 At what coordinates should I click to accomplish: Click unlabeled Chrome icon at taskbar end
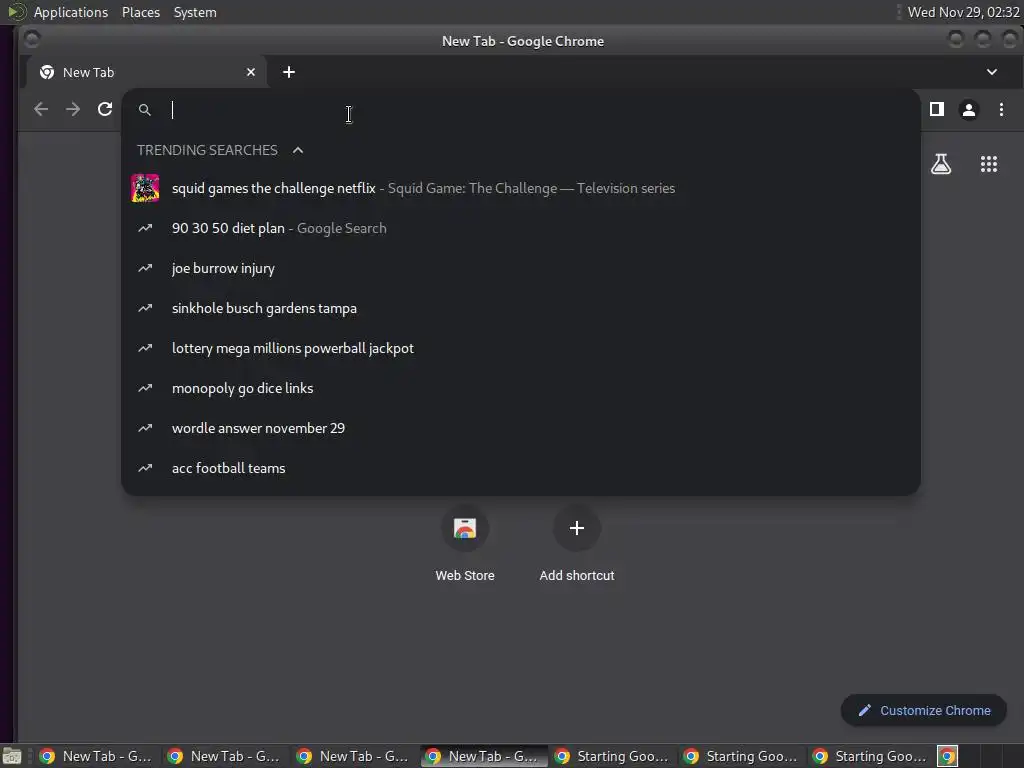coord(947,756)
